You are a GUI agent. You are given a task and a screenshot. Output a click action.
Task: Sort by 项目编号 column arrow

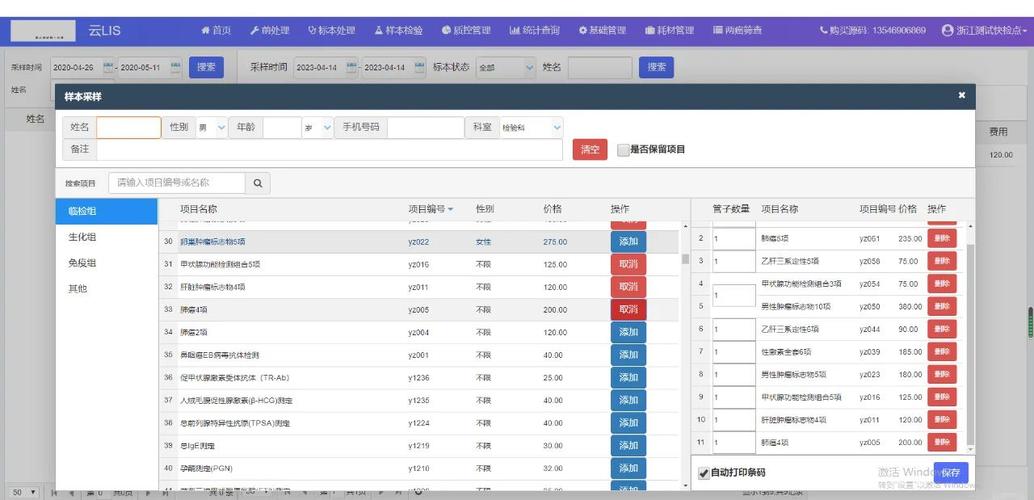coord(450,209)
